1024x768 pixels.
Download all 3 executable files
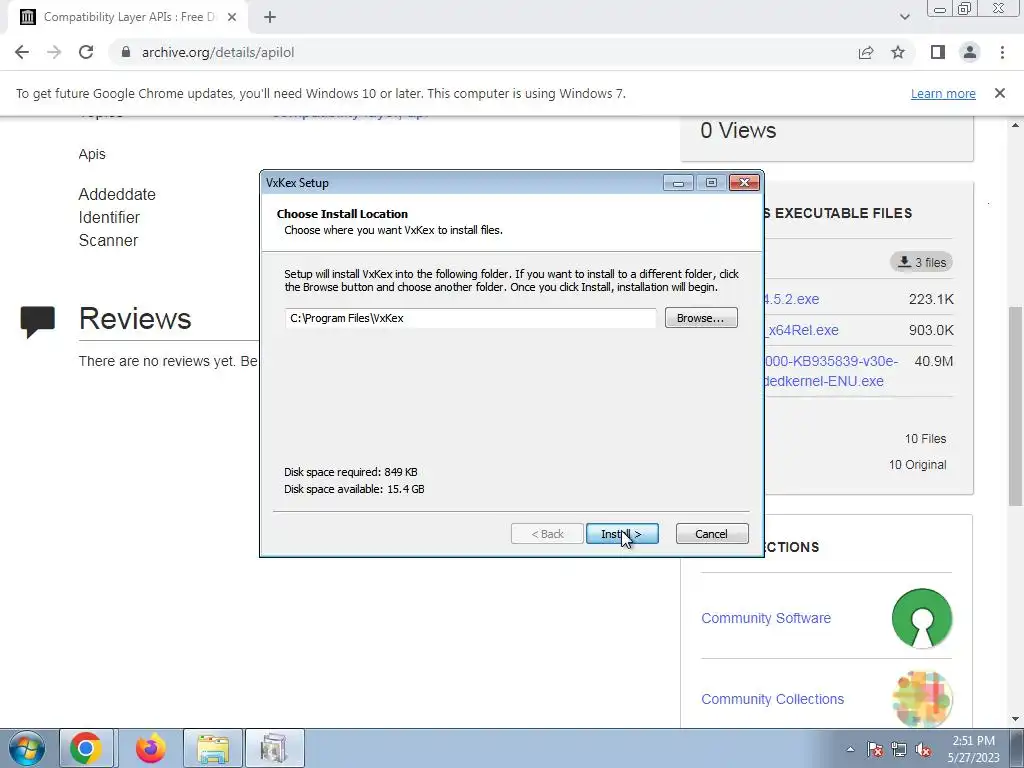pos(921,262)
